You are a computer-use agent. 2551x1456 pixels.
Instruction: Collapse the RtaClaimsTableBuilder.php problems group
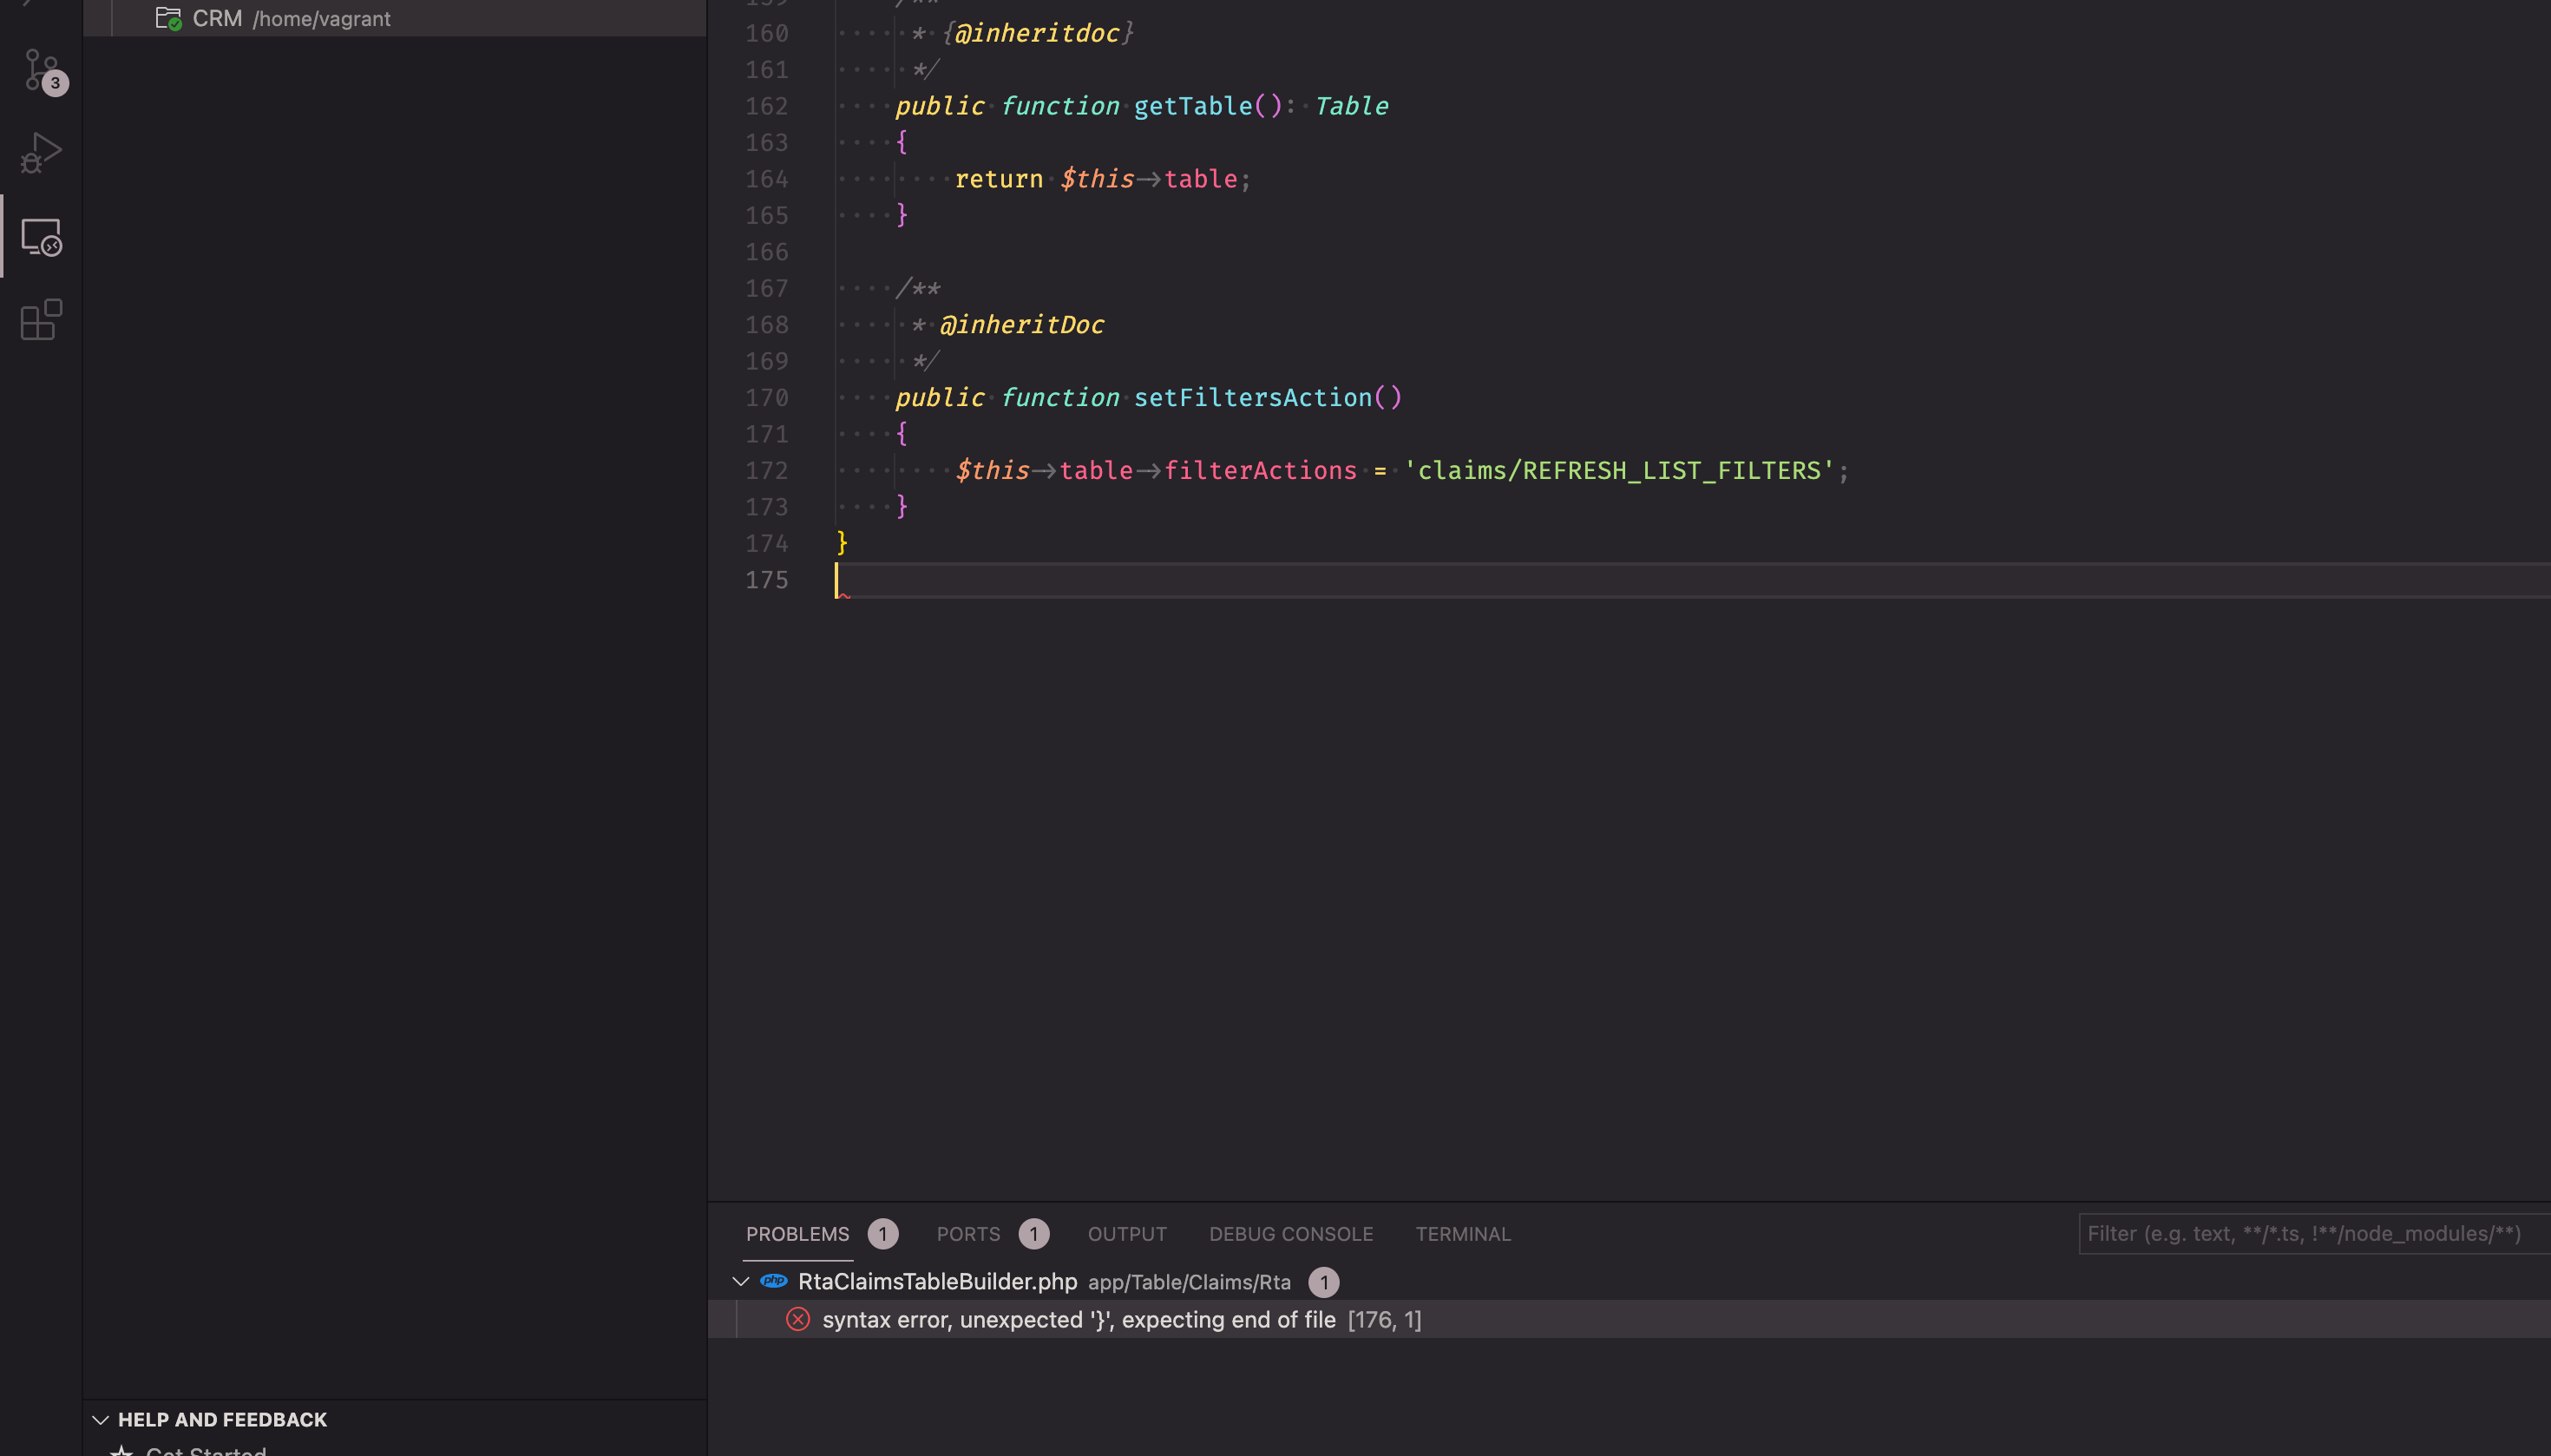[x=740, y=1281]
